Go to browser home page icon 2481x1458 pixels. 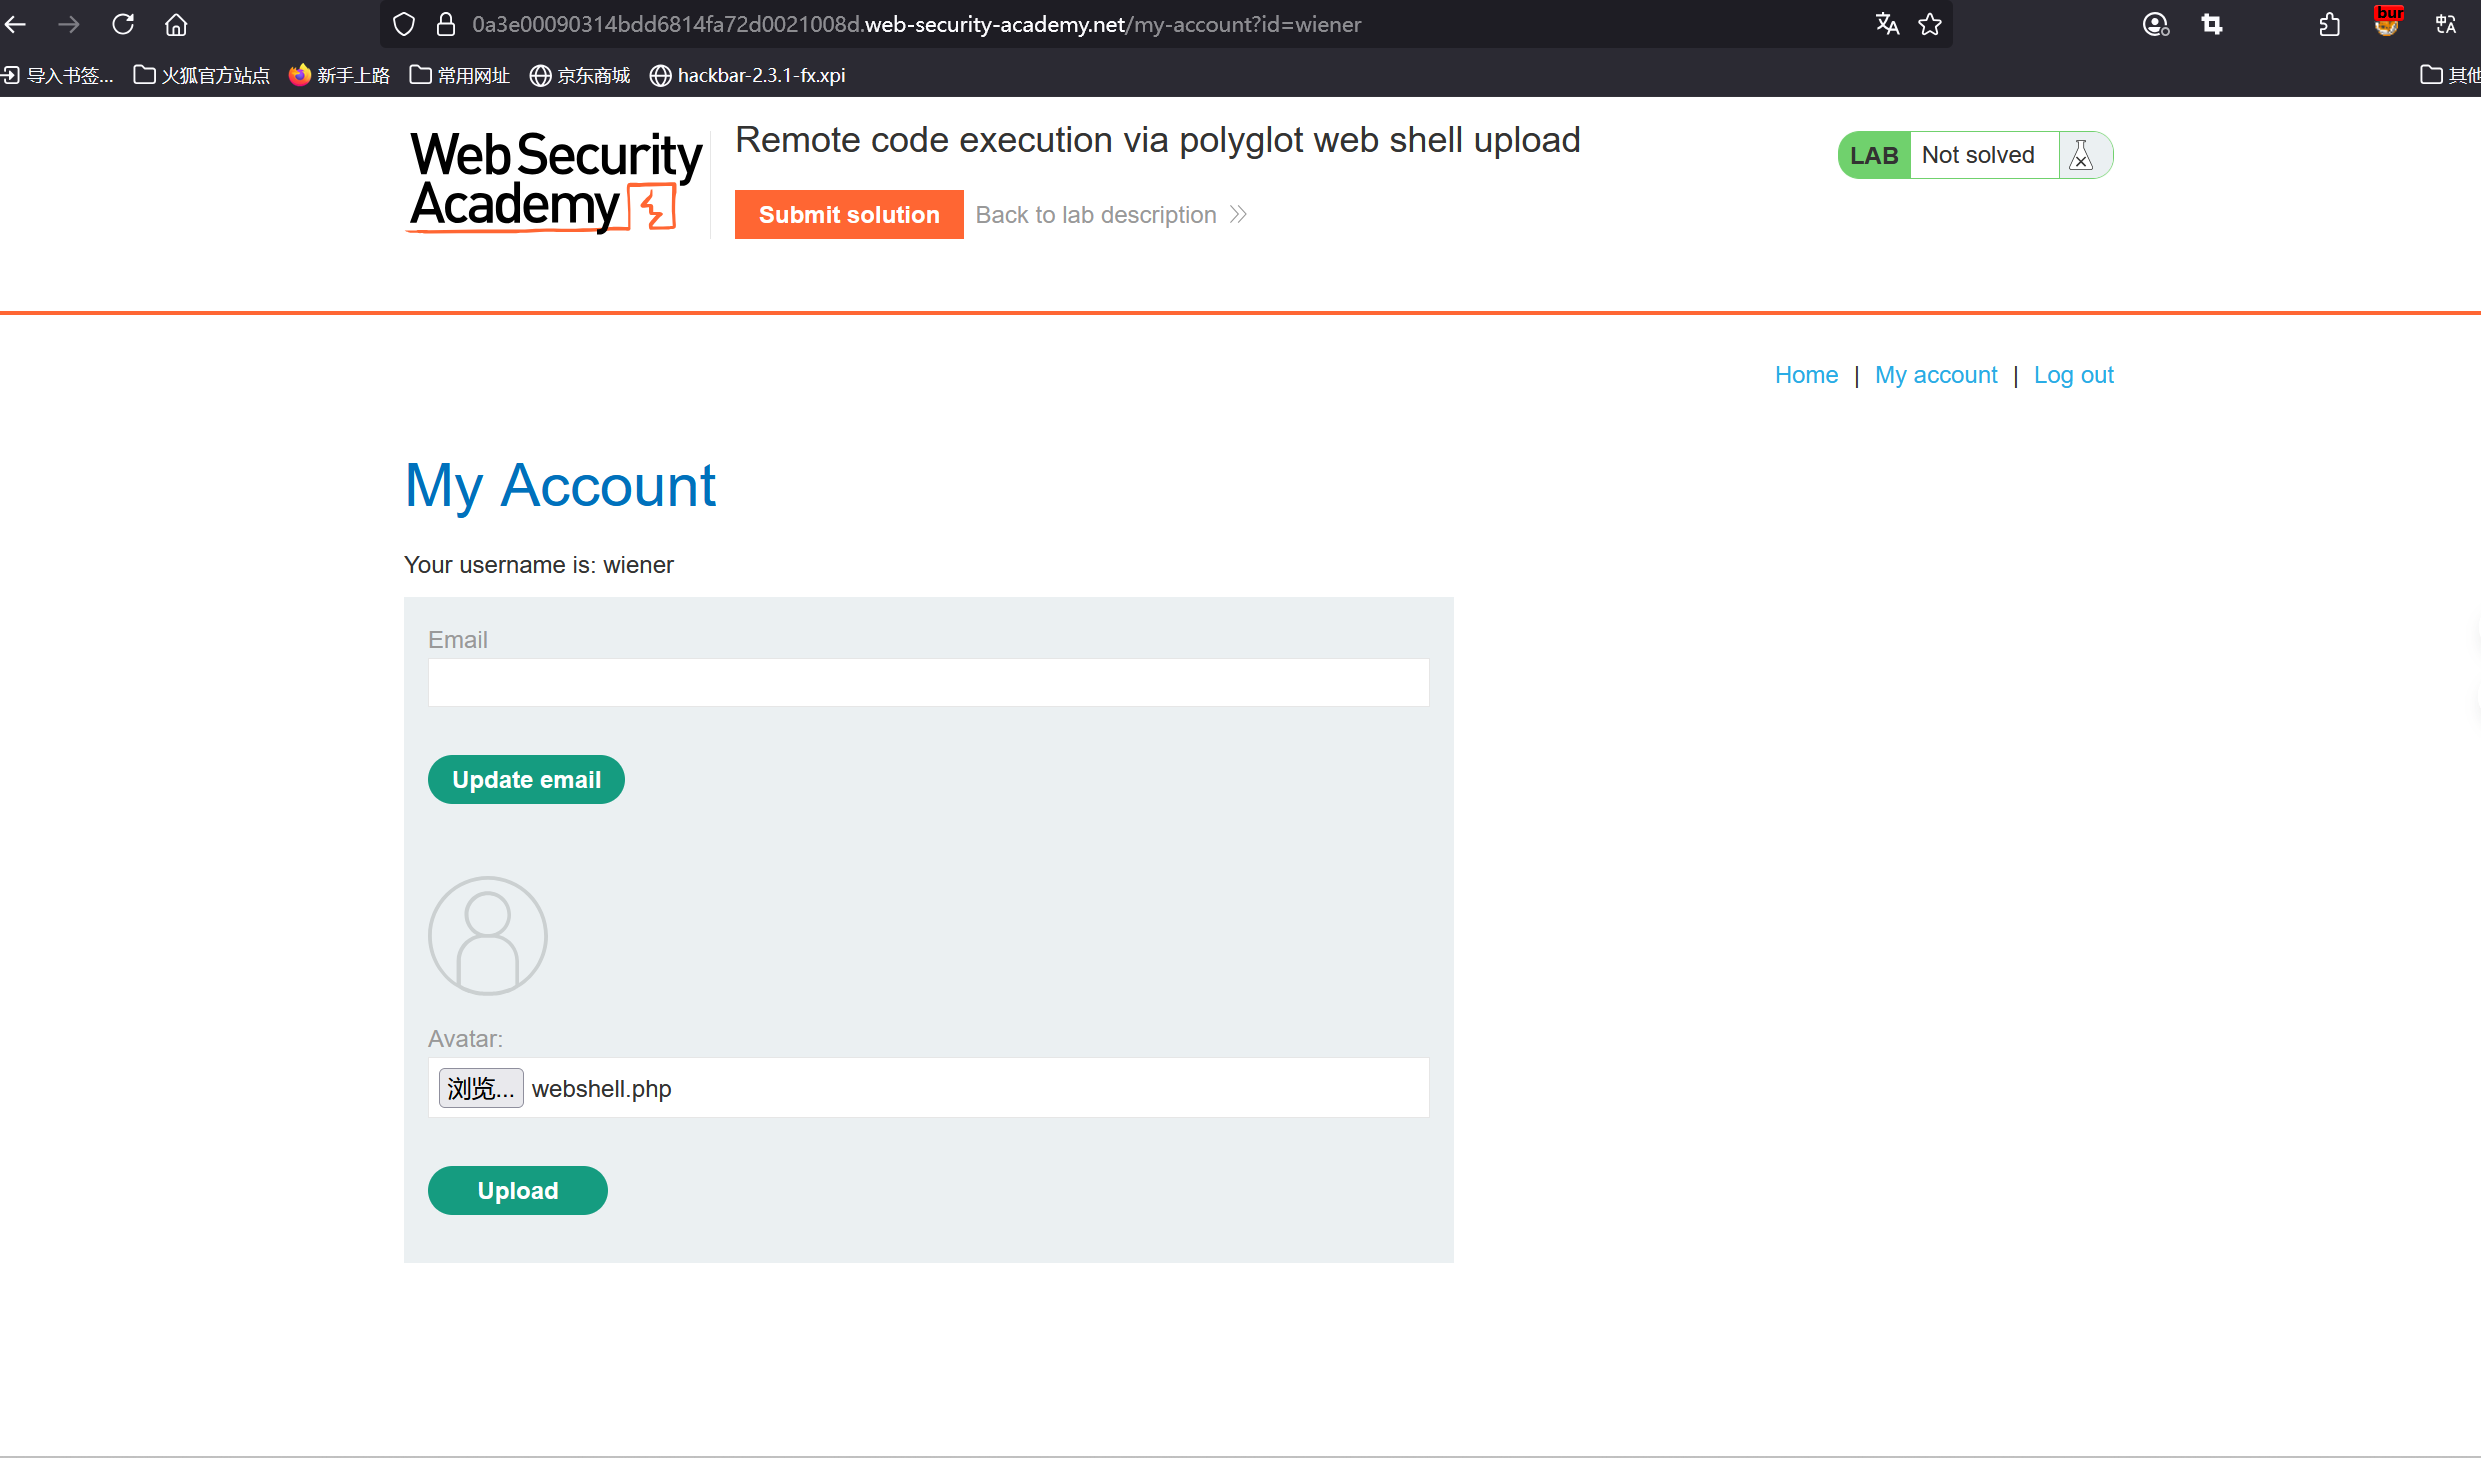pos(176,24)
